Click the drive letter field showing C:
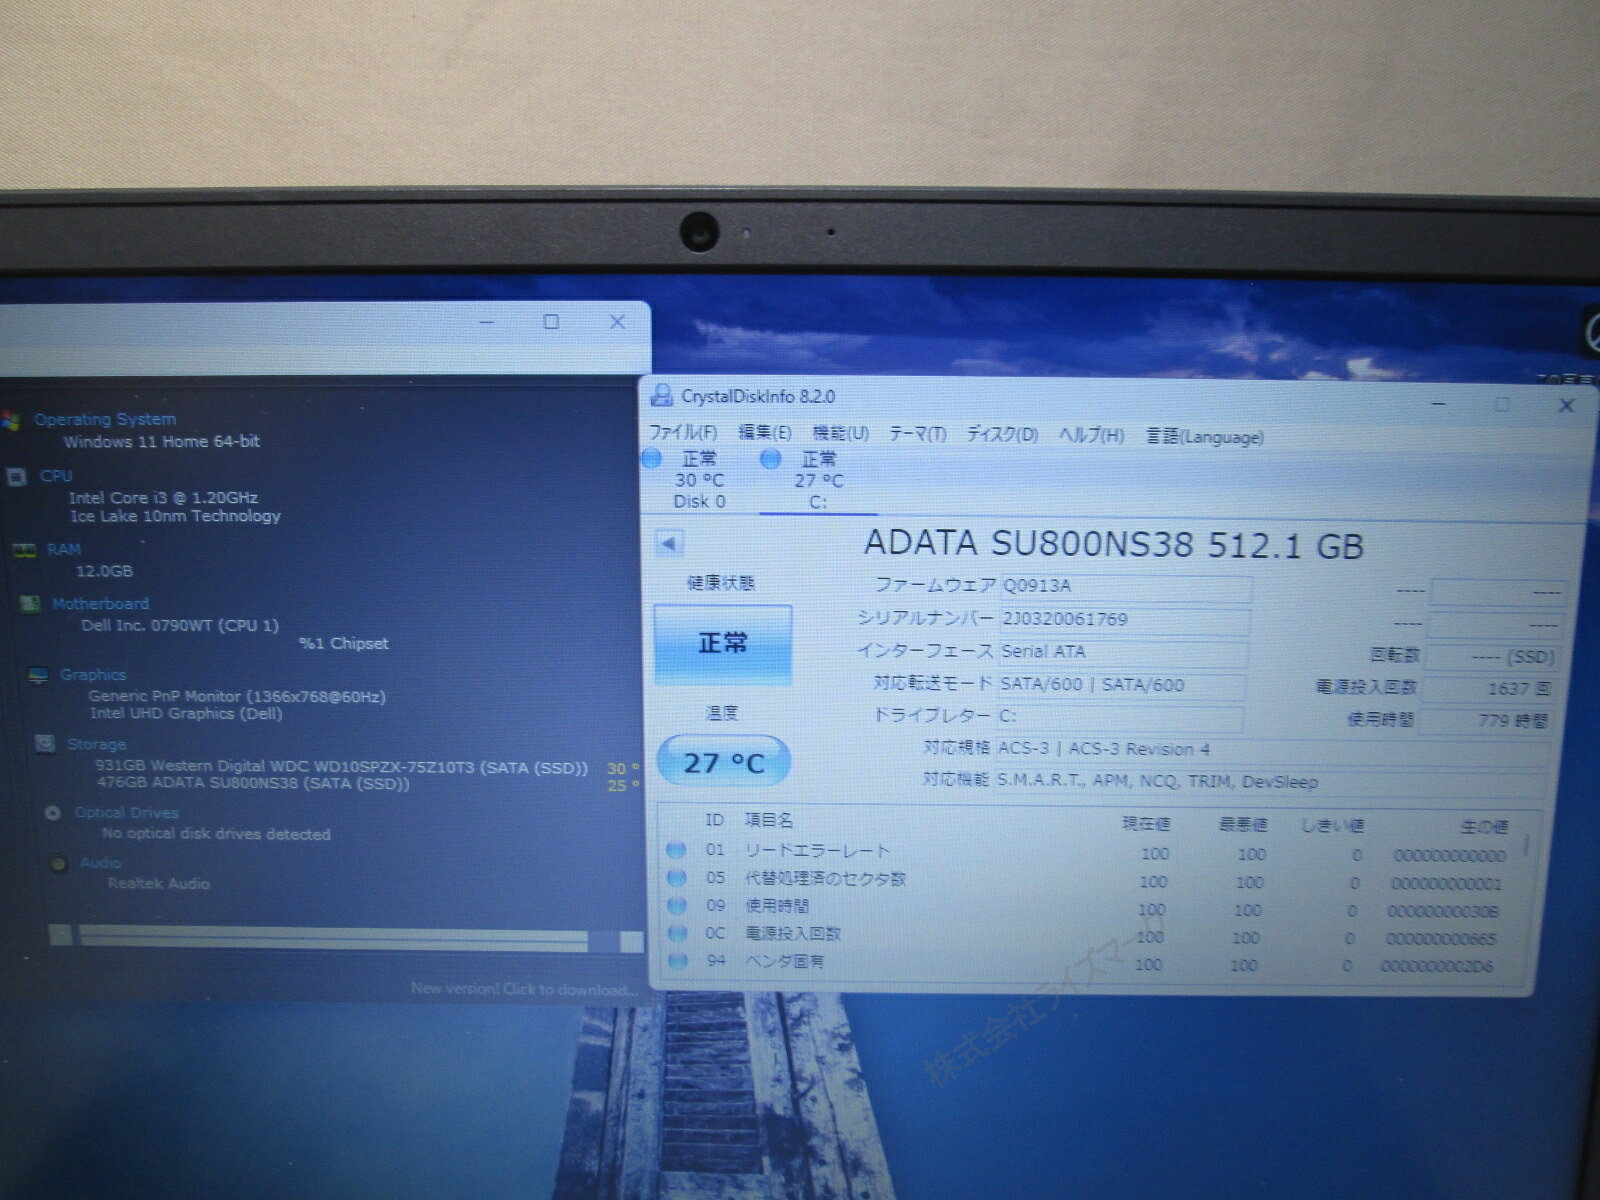This screenshot has height=1200, width=1600. coord(1120,717)
